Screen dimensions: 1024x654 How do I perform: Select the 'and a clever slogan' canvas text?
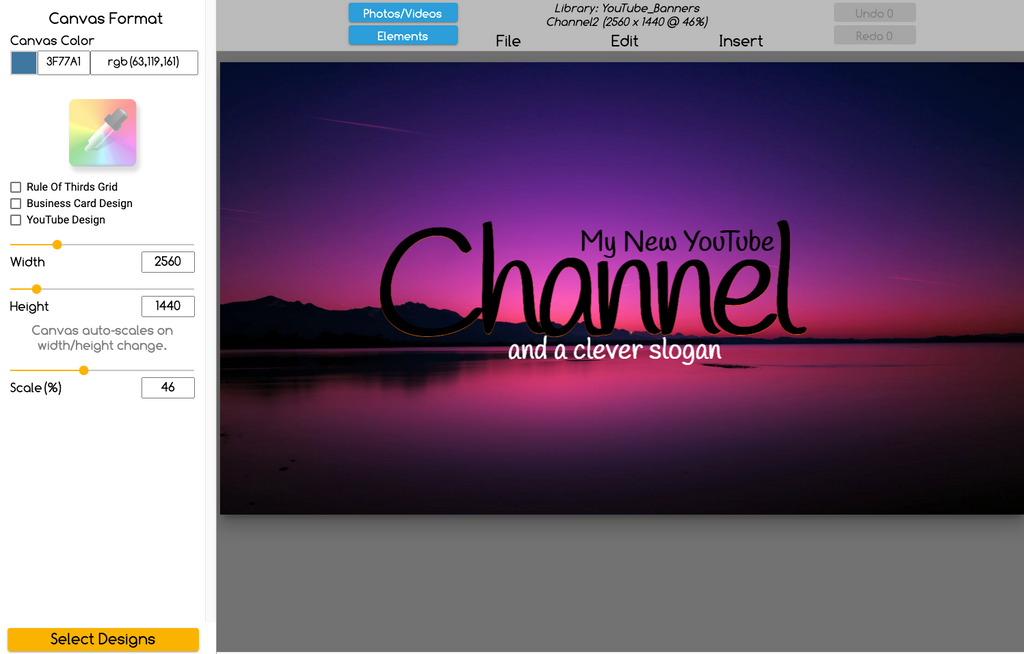(615, 350)
